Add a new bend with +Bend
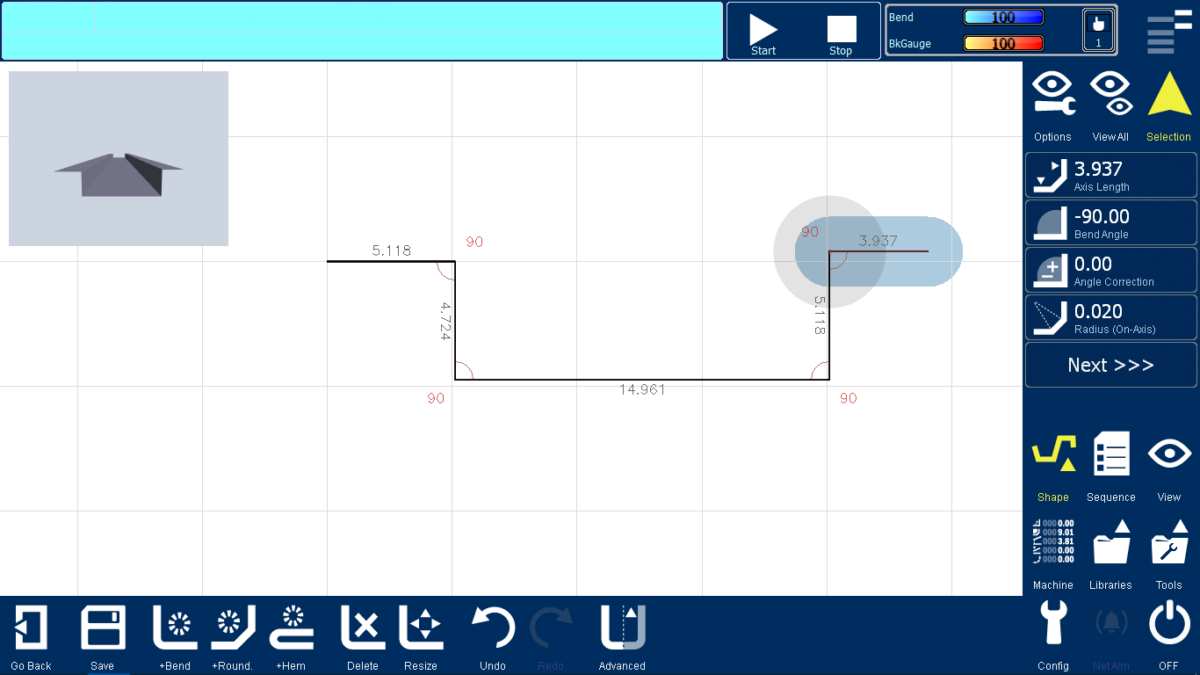 click(174, 636)
